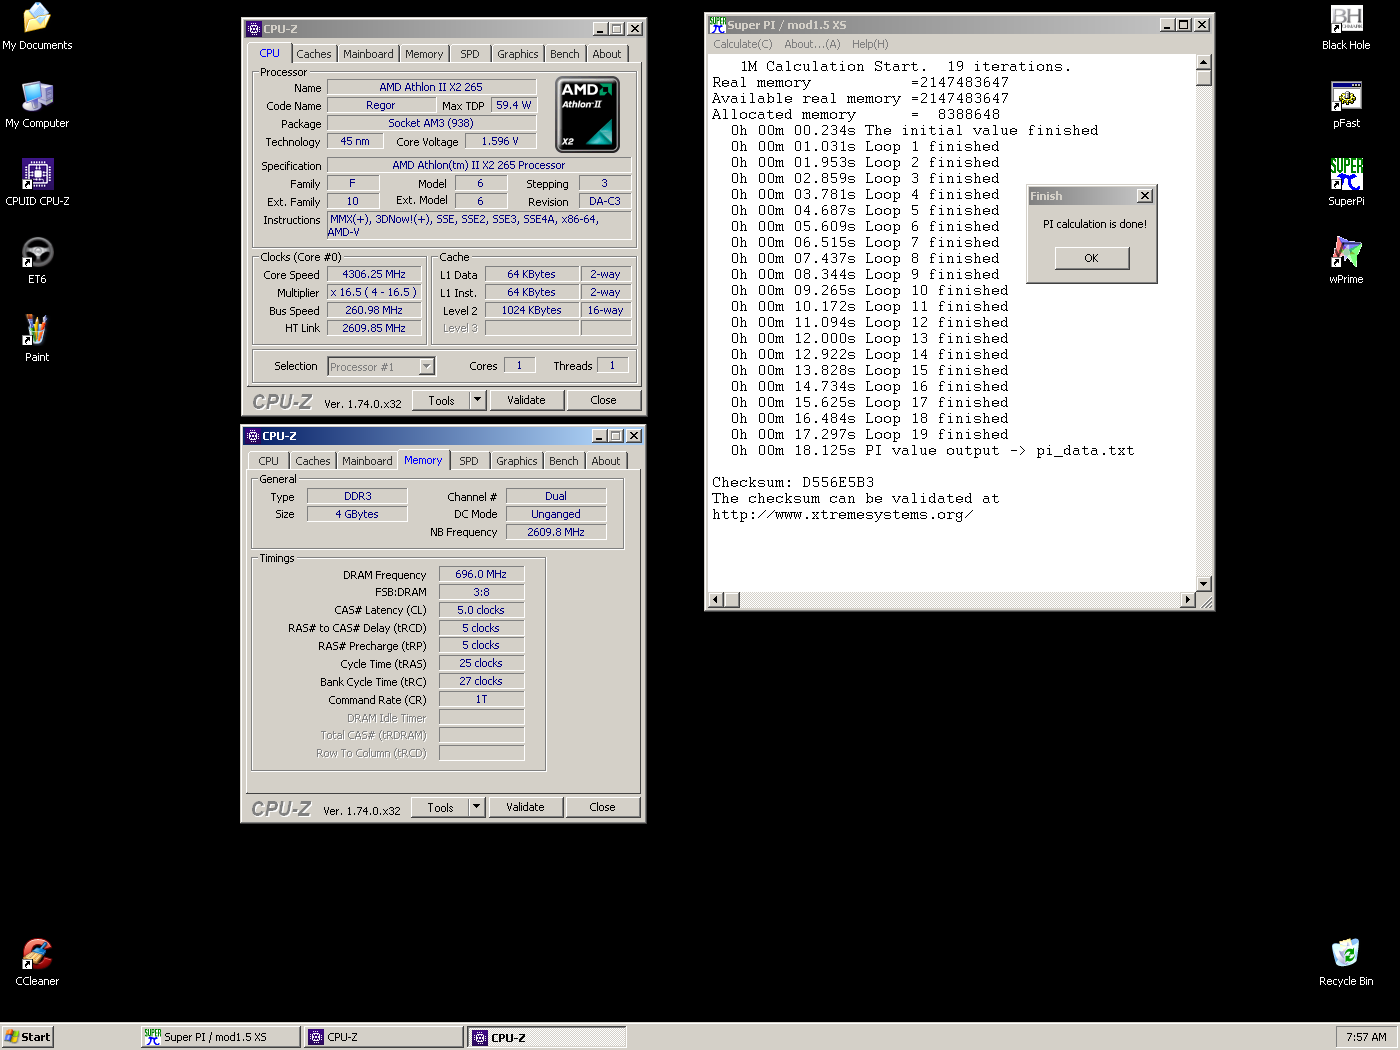Open My Documents desktop icon
Viewport: 1400px width, 1050px height.
coord(37,27)
